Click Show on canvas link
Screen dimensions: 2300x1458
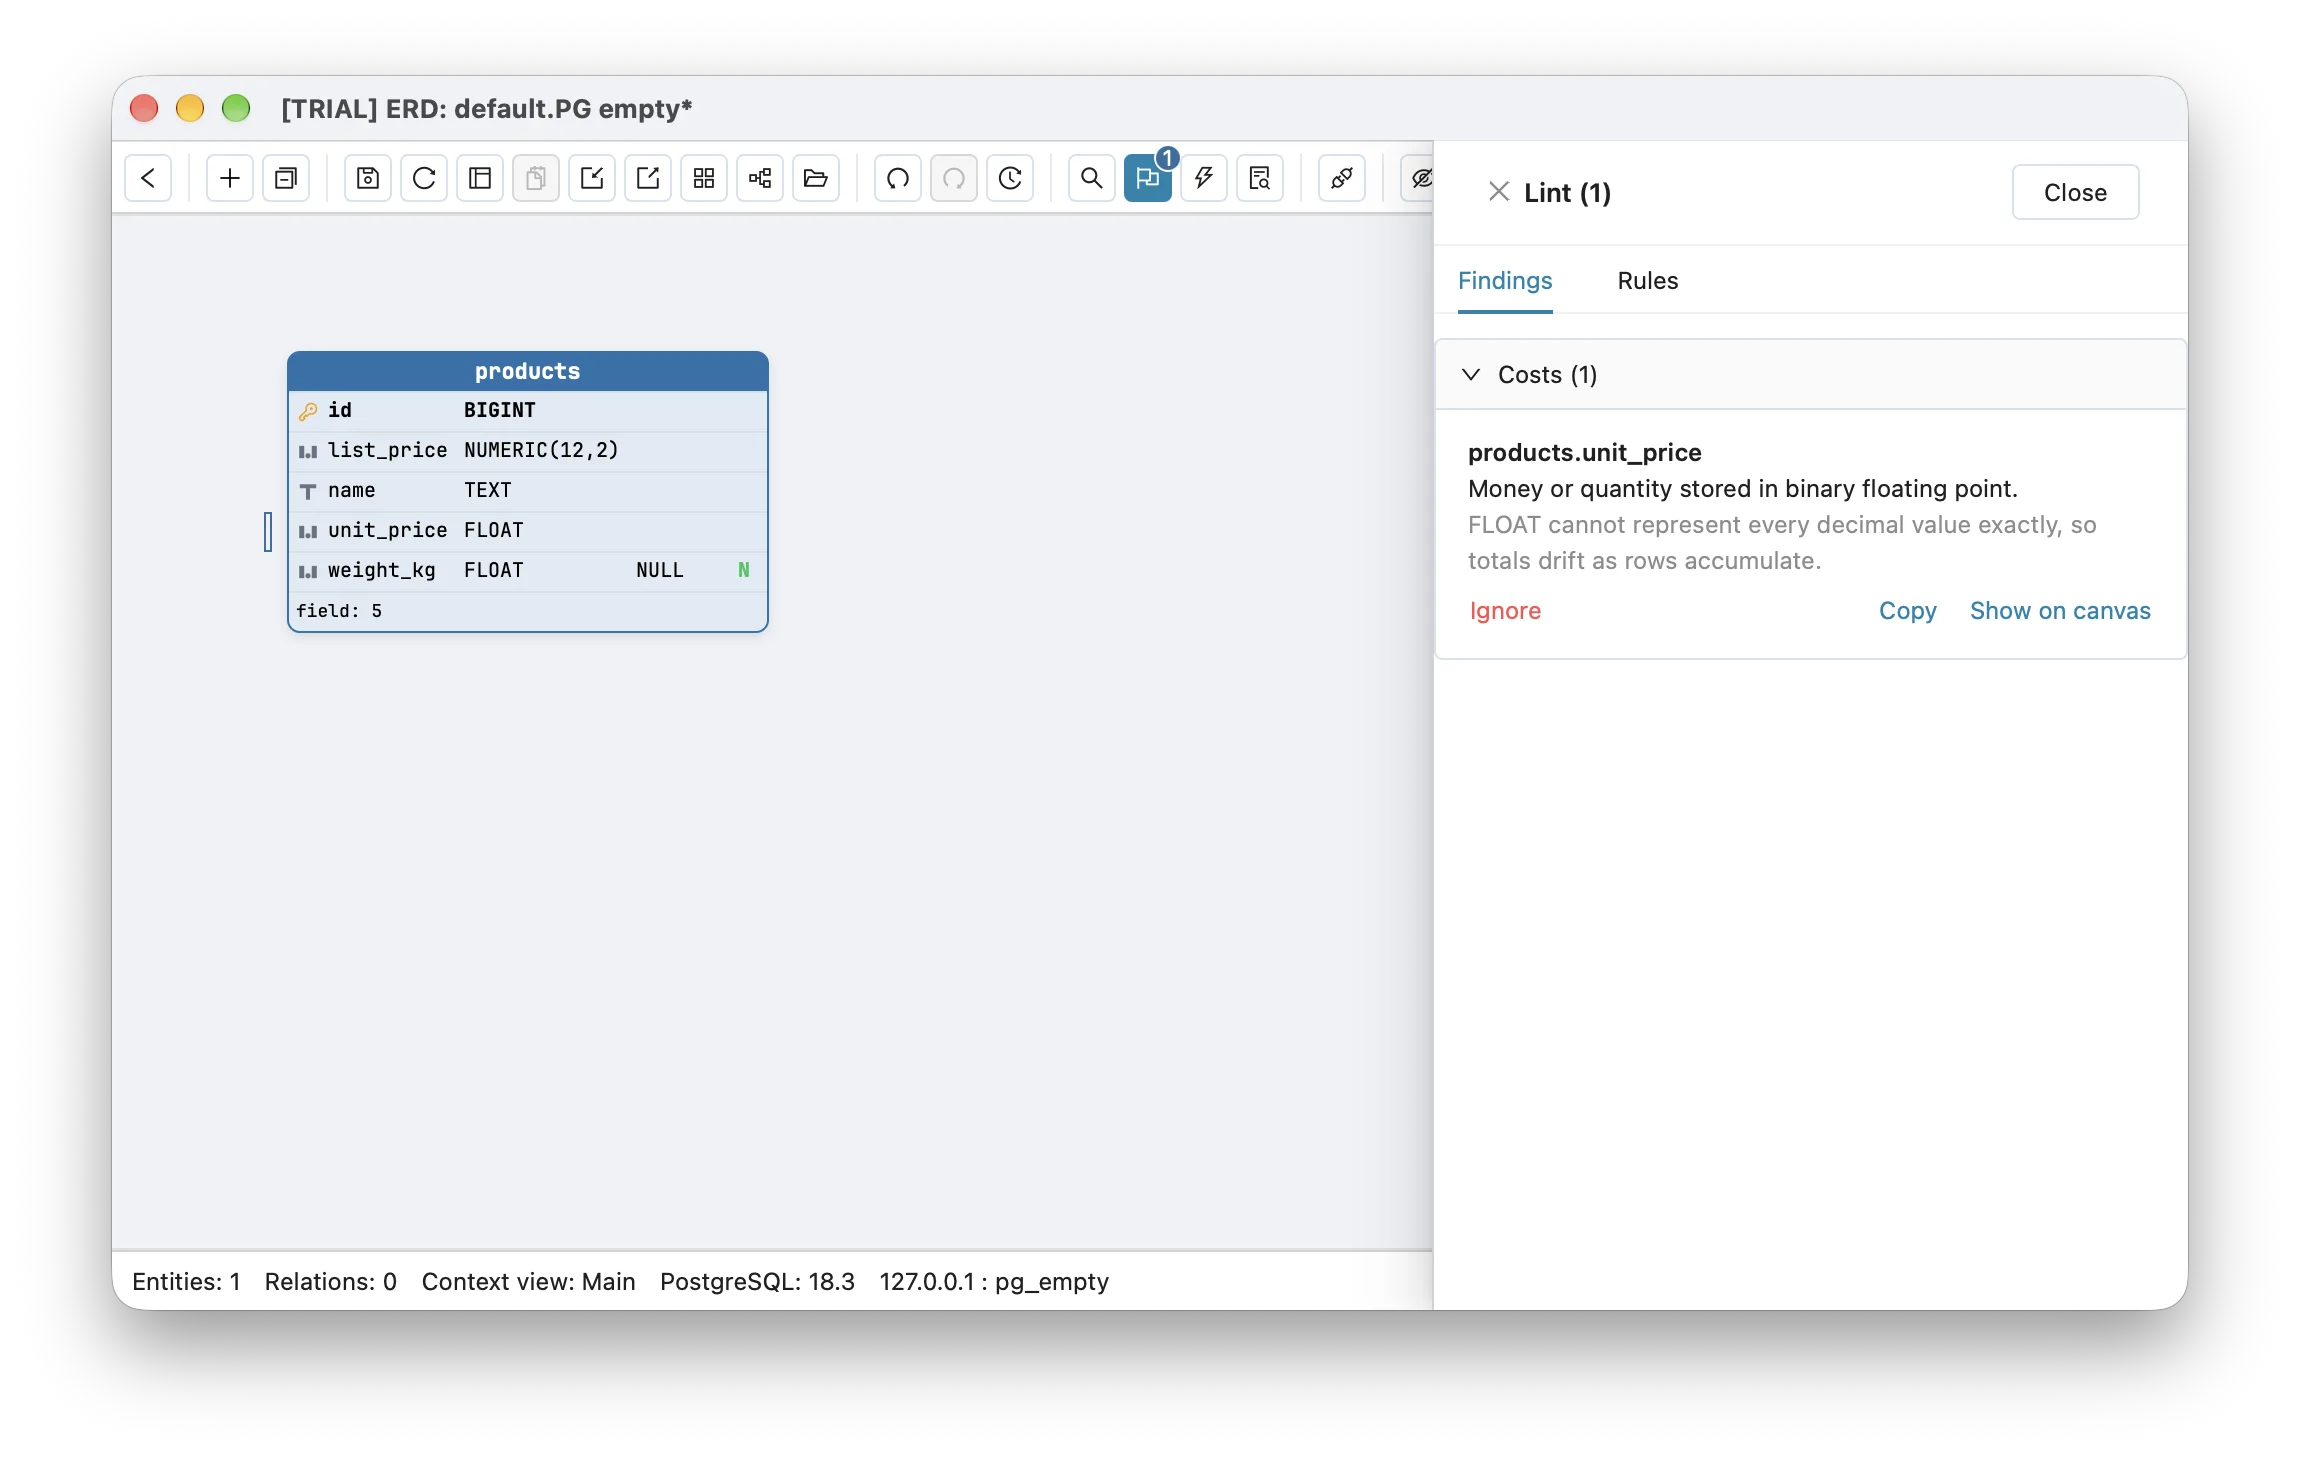[2060, 611]
